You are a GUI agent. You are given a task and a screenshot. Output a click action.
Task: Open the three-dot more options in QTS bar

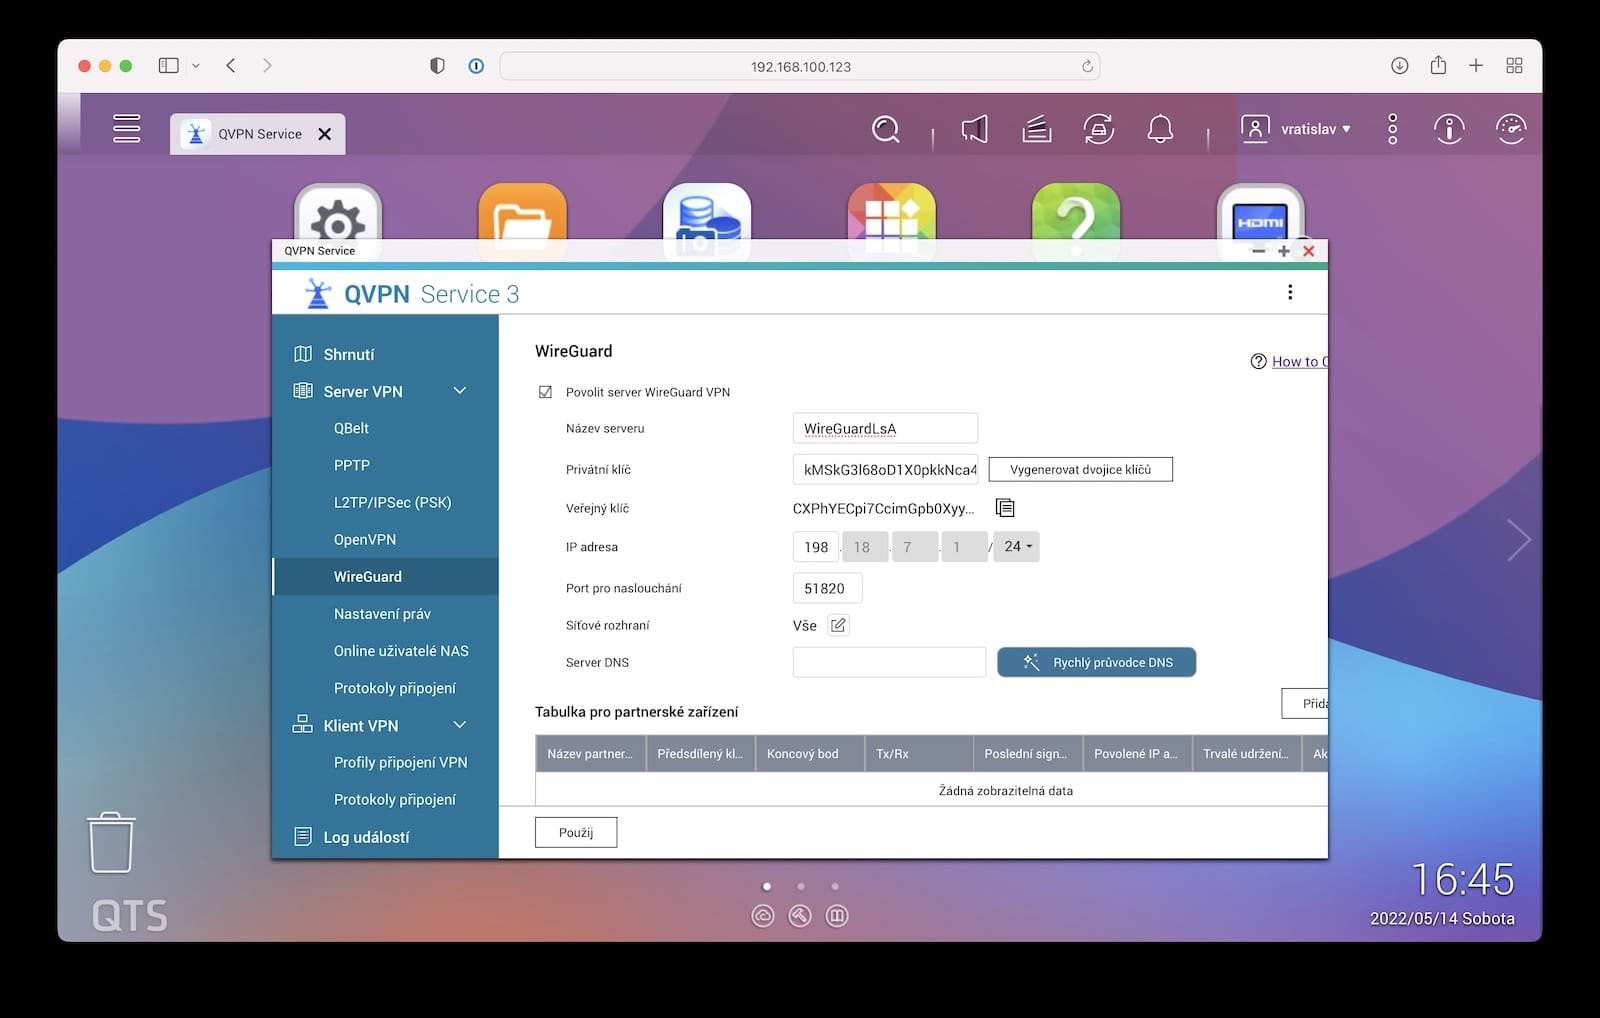point(1392,129)
